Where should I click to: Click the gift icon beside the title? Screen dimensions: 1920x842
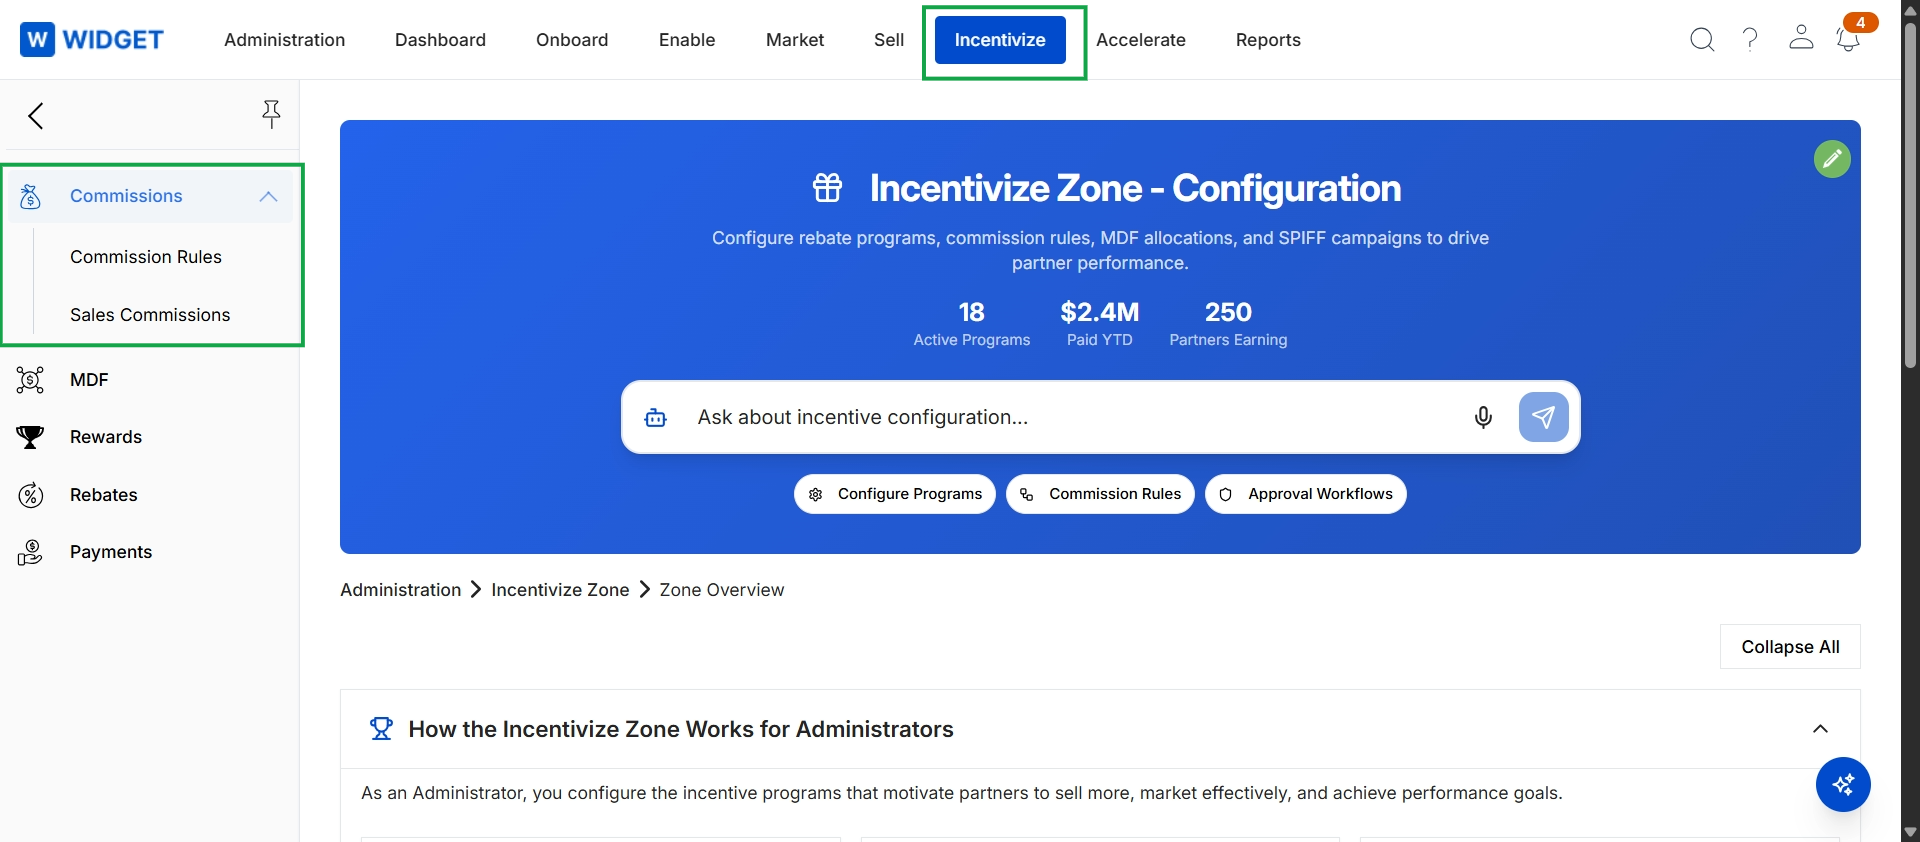(828, 188)
